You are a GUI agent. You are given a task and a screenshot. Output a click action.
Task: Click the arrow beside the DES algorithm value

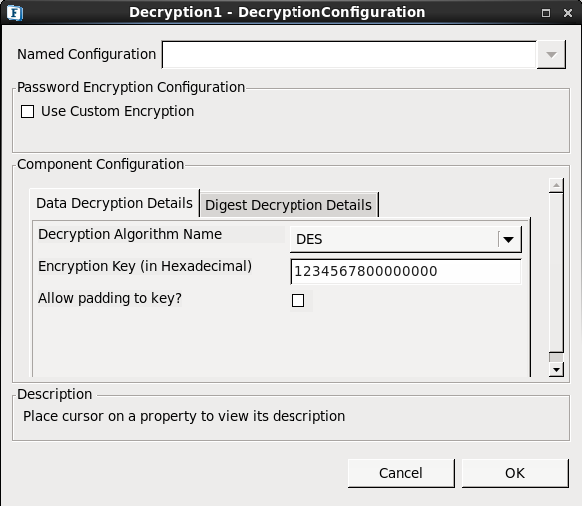coord(509,239)
